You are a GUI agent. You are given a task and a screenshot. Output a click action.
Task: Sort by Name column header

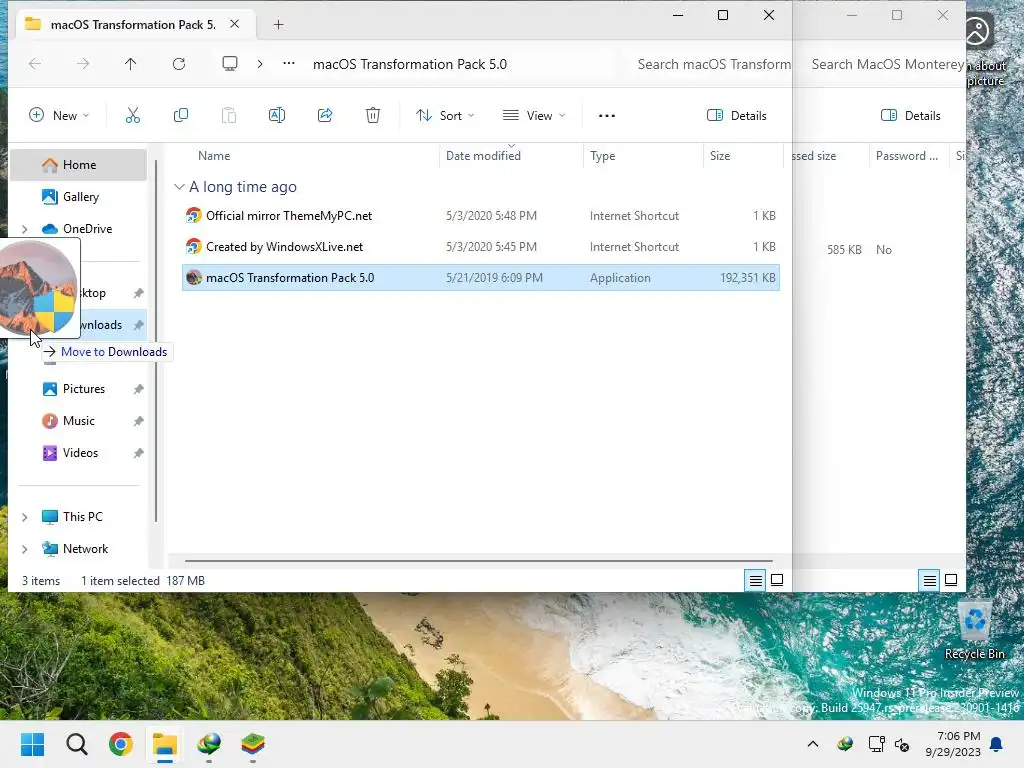point(214,155)
